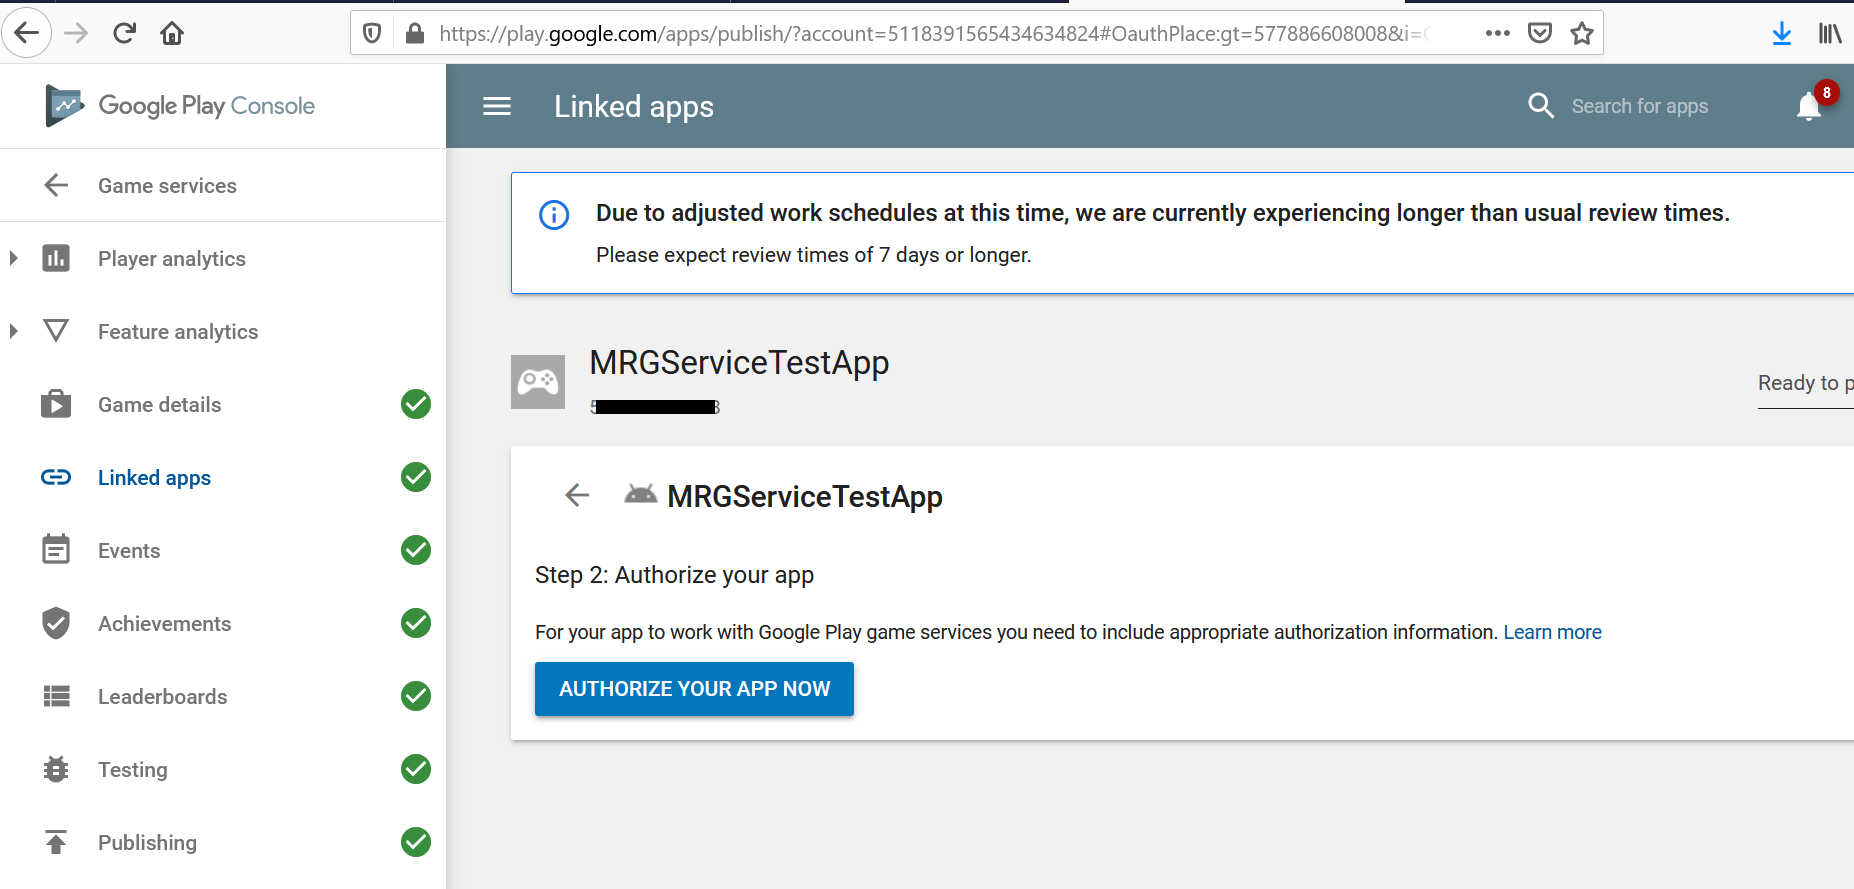
Task: Click the Publishing upload icon
Action: tap(56, 842)
